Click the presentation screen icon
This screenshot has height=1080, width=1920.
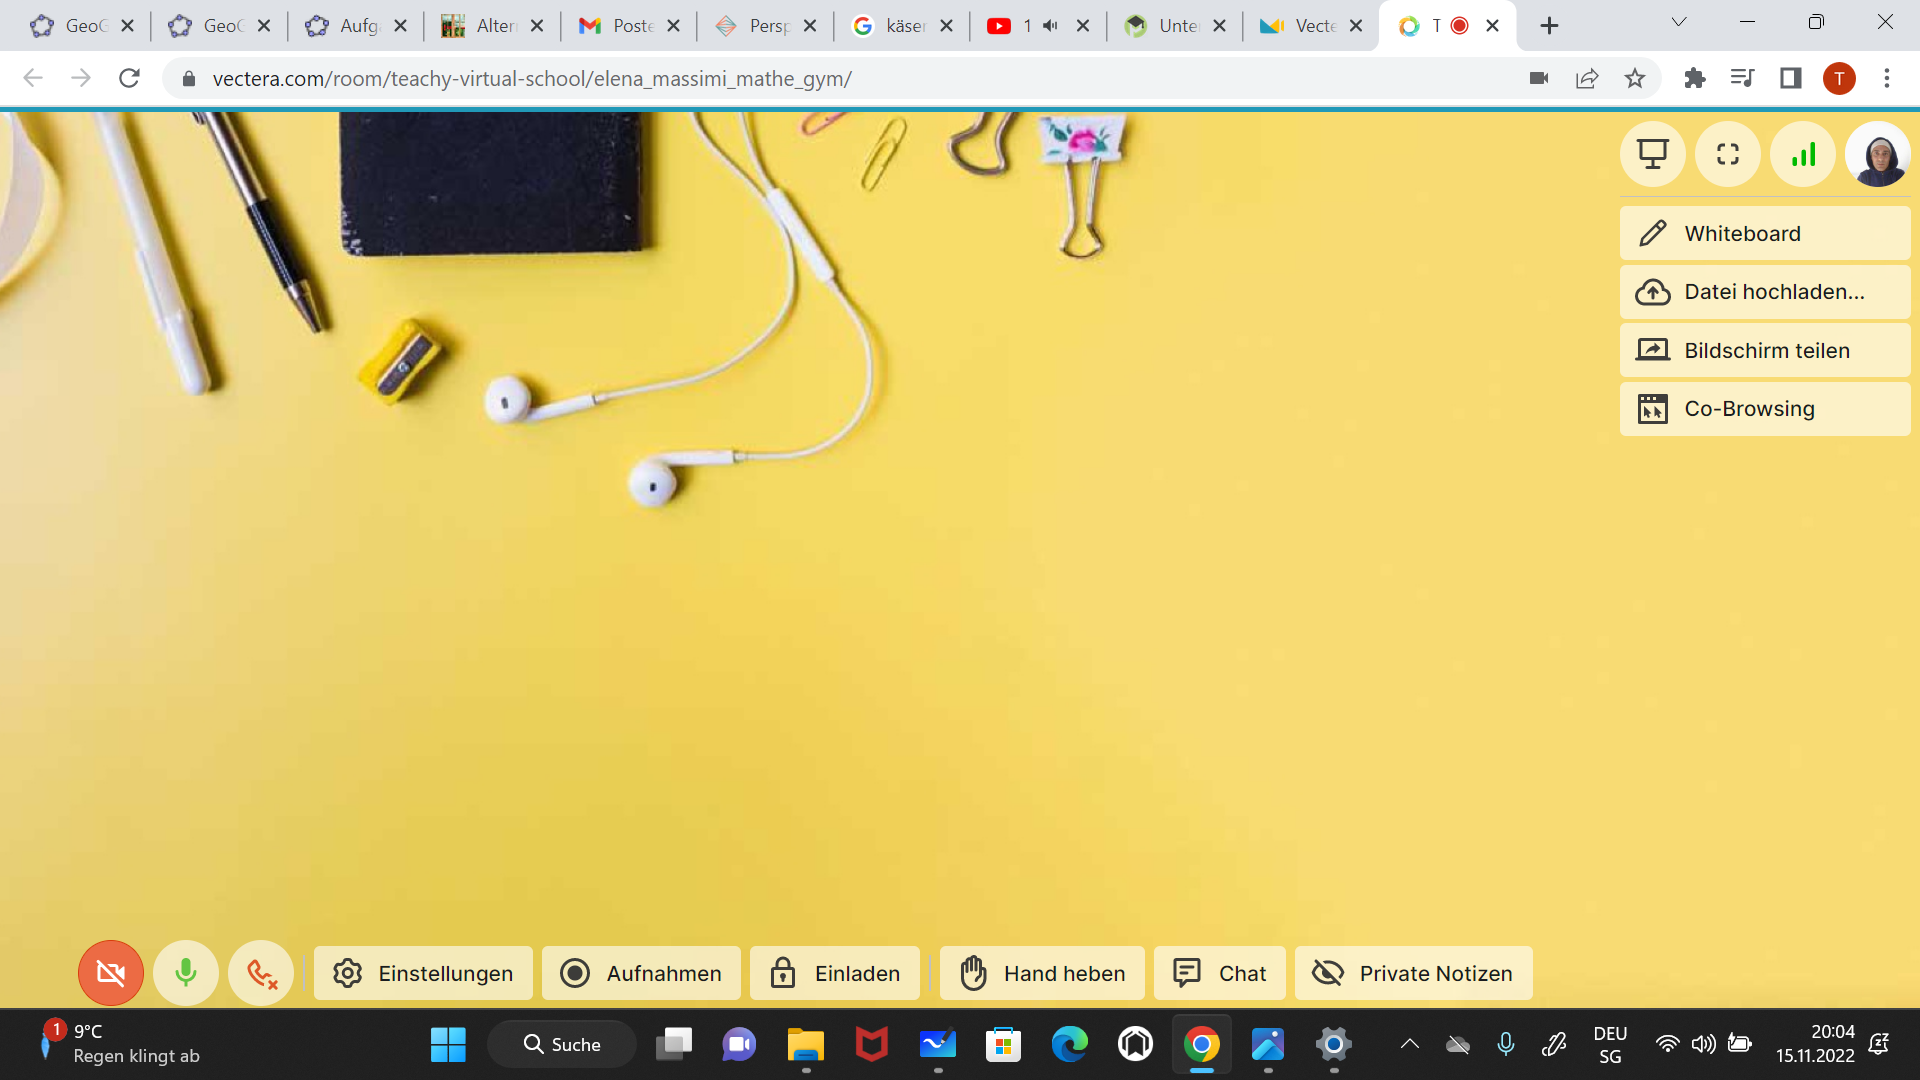coord(1653,154)
